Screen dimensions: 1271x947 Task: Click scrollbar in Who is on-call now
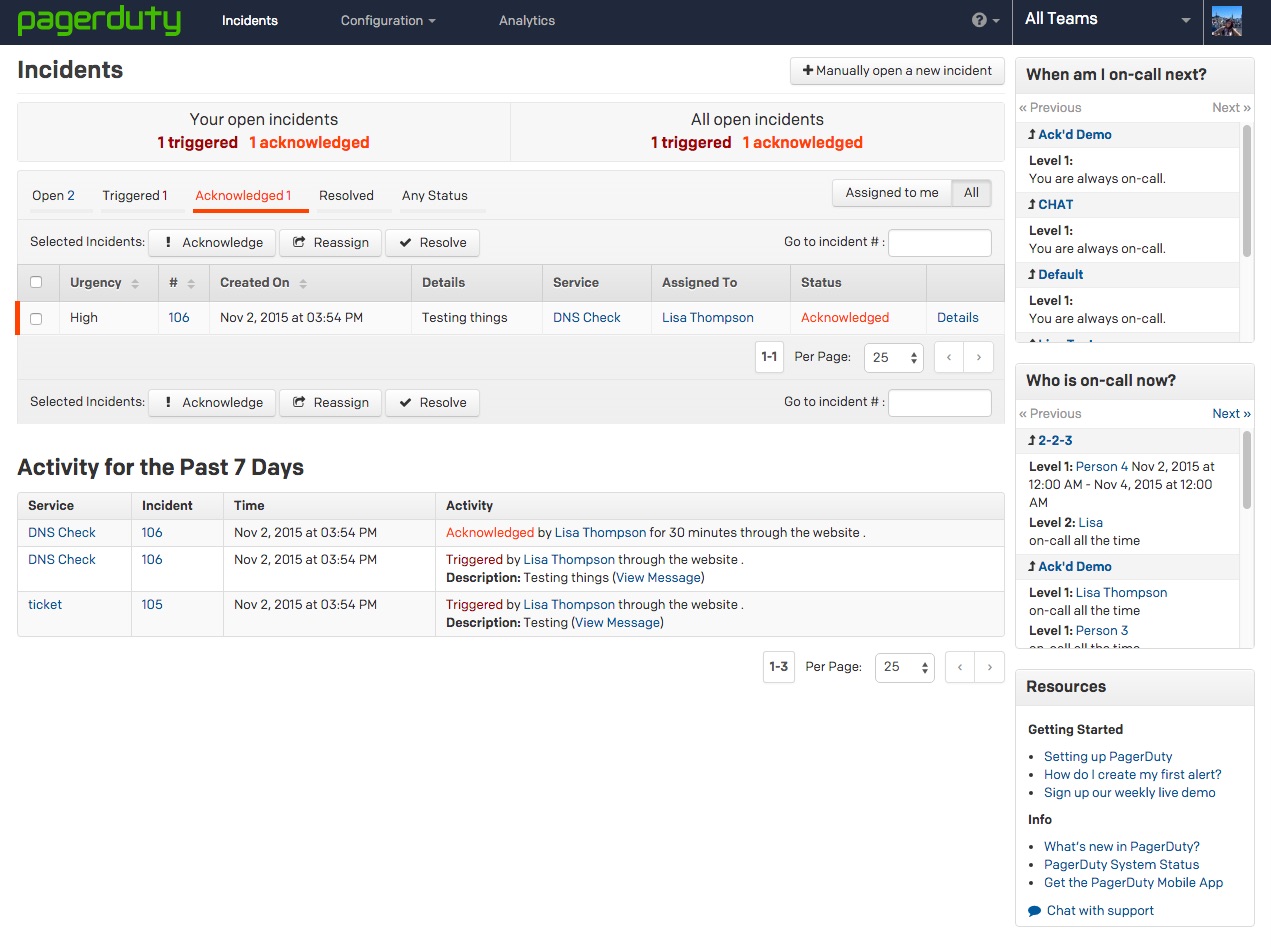click(1246, 470)
